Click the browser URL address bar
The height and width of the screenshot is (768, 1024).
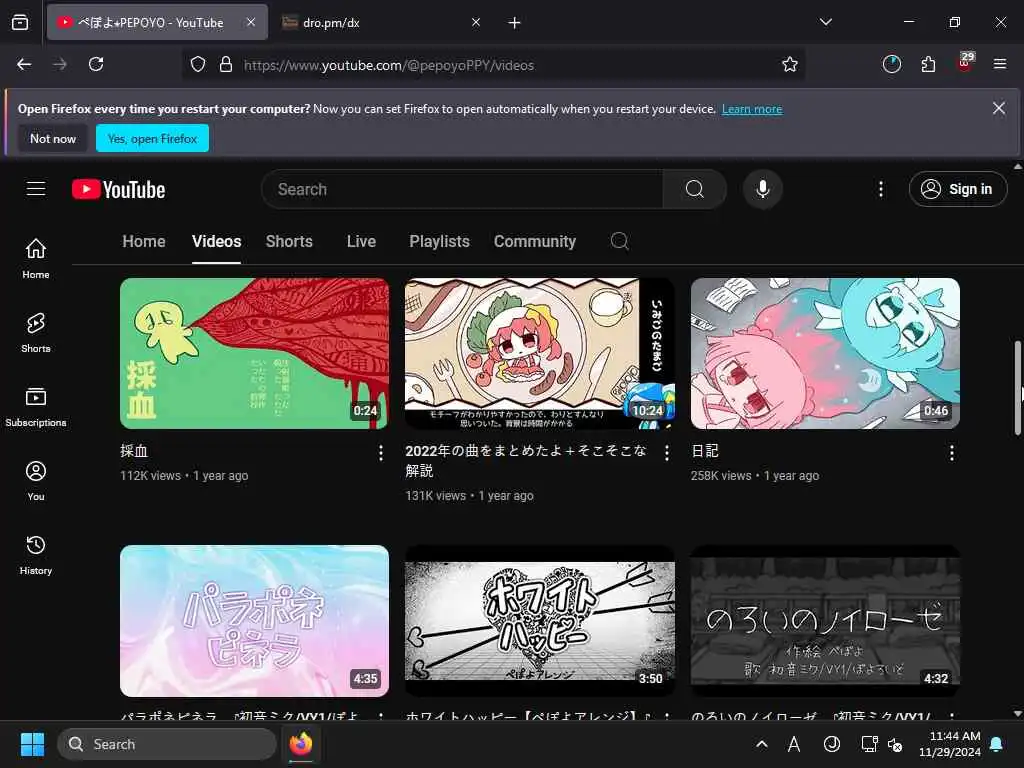click(x=494, y=65)
